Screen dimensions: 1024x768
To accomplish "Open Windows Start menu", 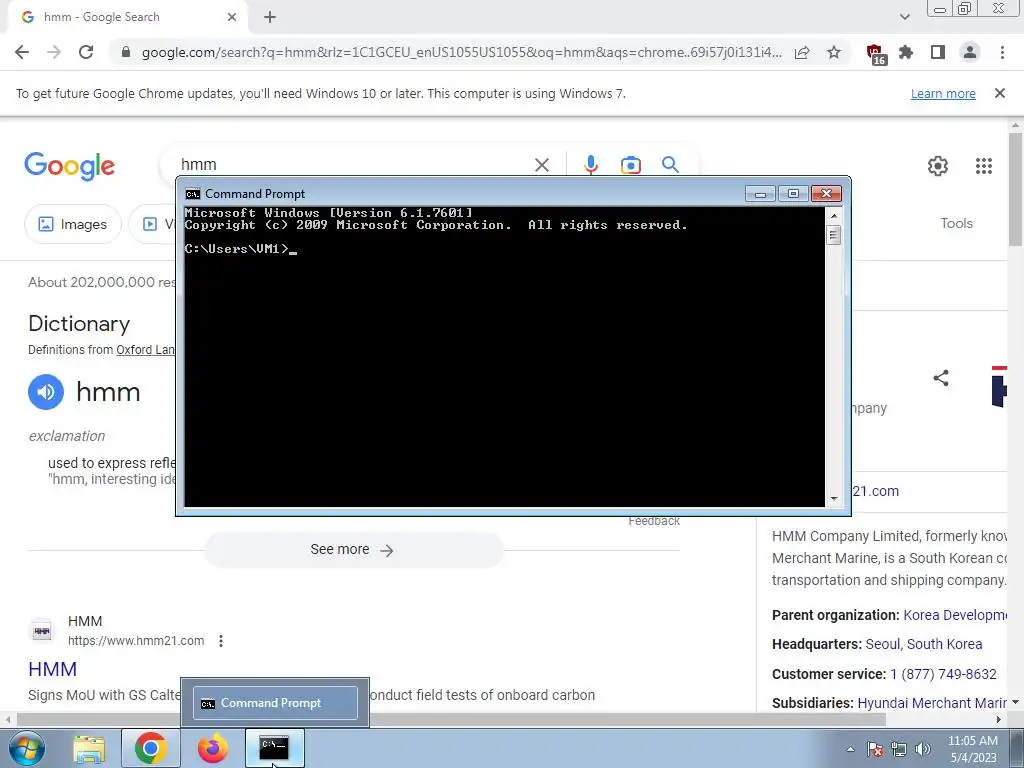I will point(26,748).
